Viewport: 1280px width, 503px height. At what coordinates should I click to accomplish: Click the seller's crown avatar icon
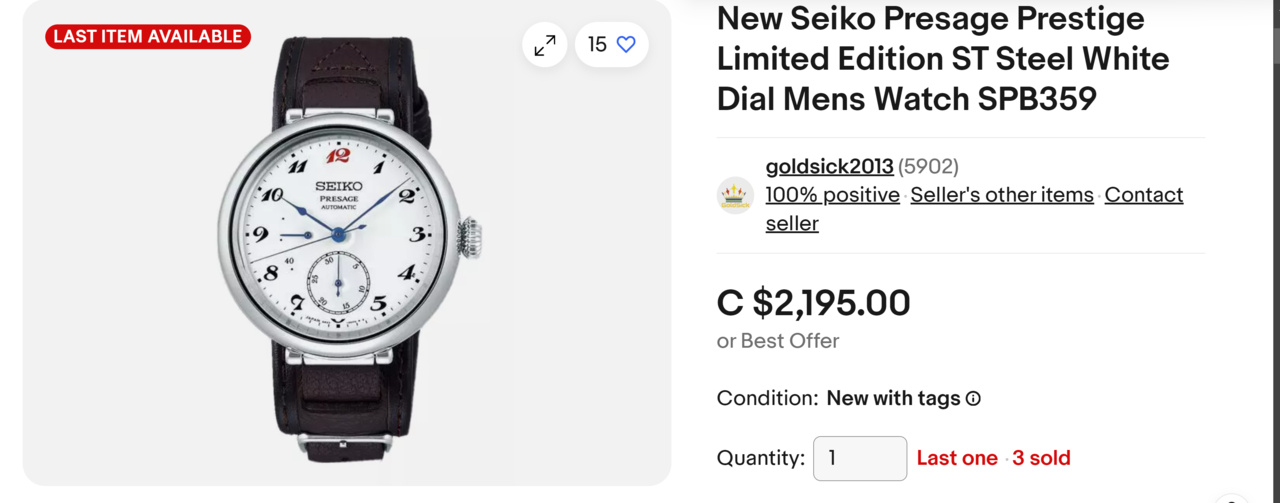pos(736,195)
